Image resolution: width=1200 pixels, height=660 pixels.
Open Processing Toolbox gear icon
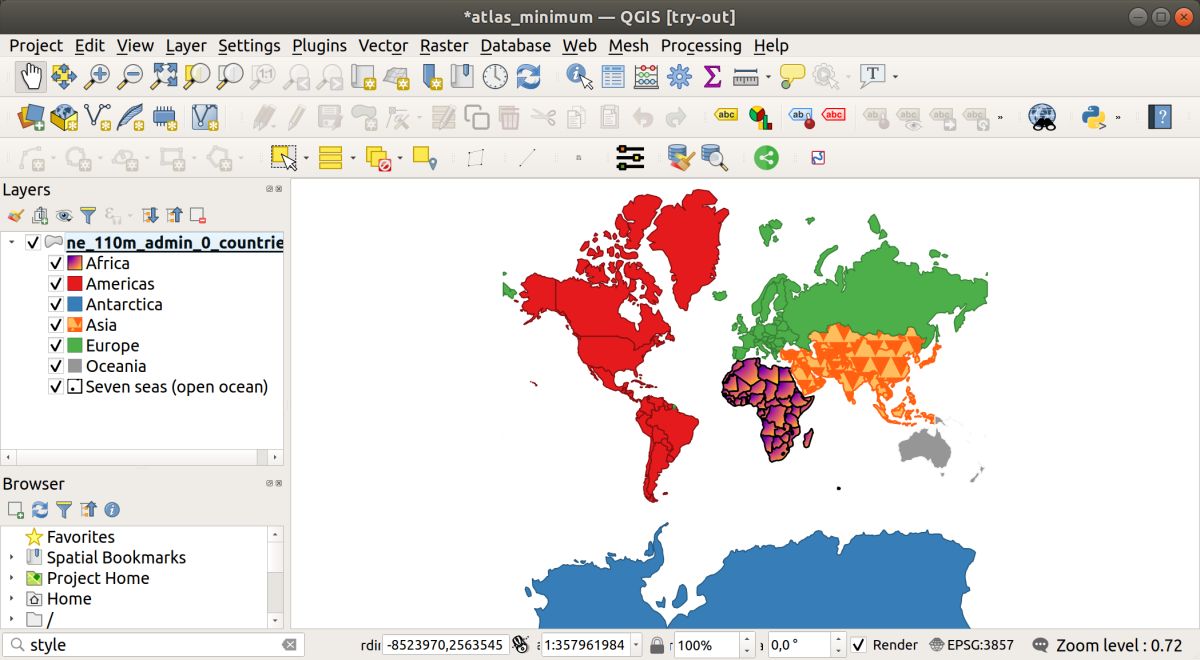(x=679, y=75)
